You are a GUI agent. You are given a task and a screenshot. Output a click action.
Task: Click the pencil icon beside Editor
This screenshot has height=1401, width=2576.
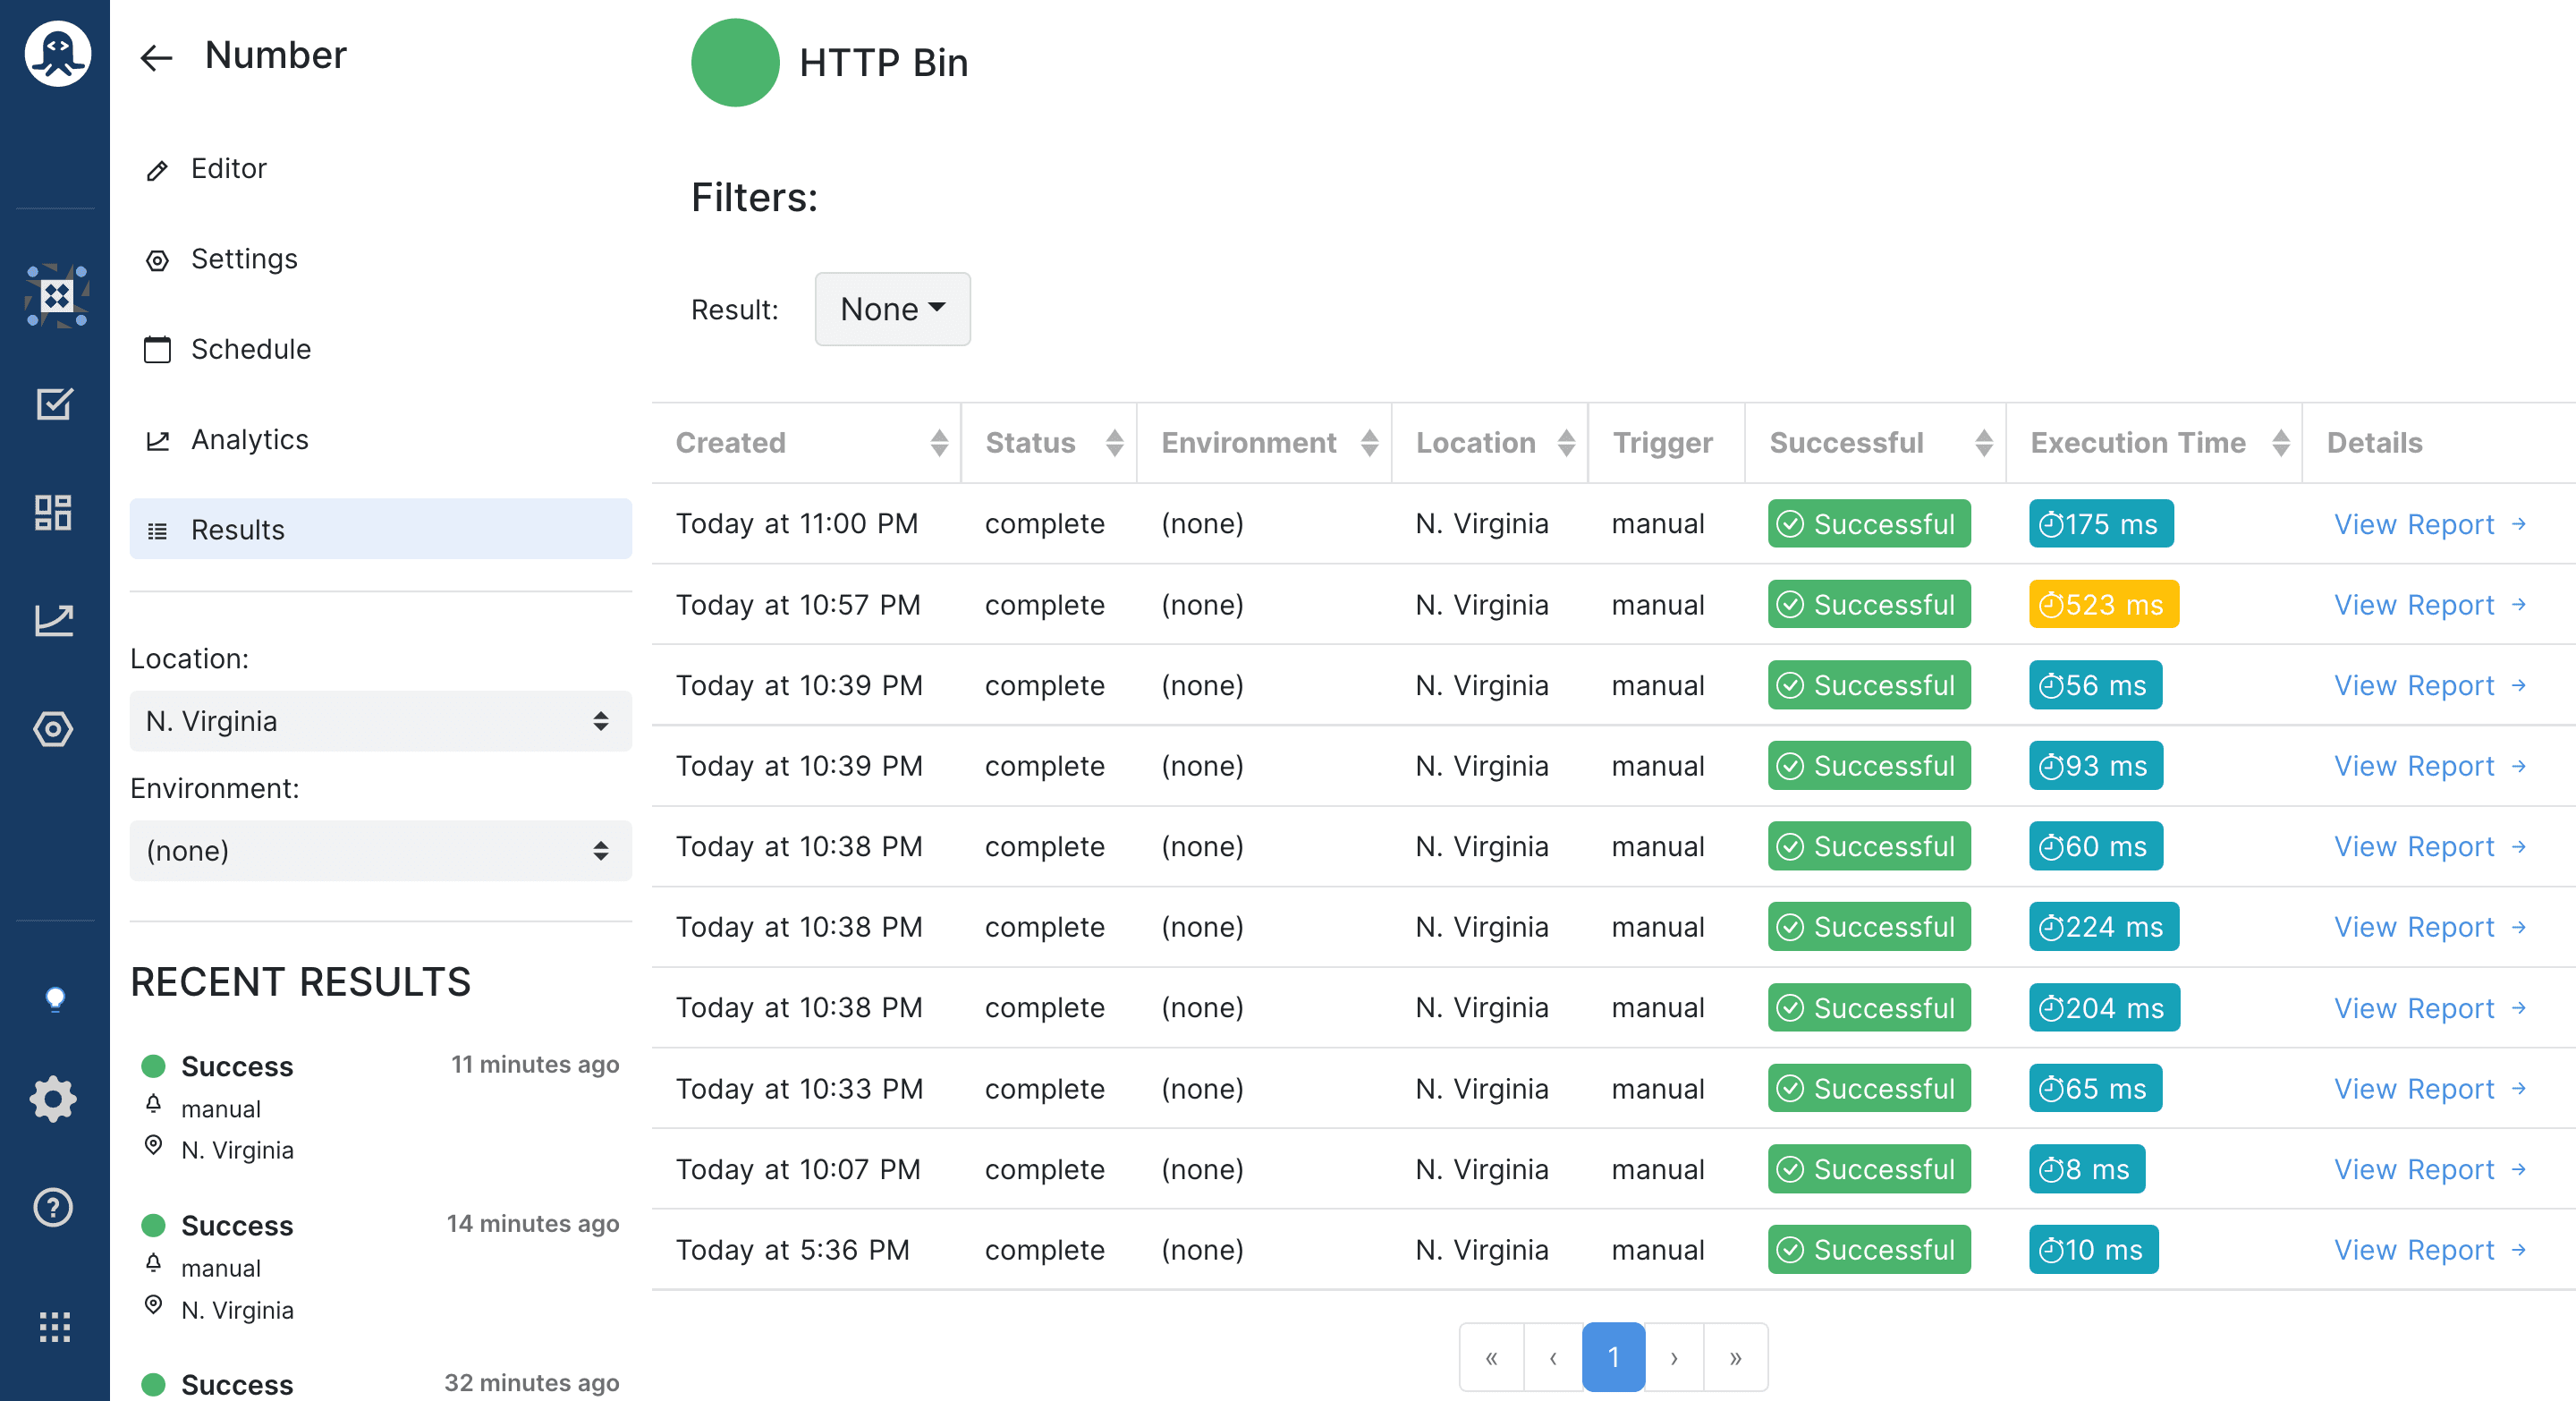[x=157, y=170]
